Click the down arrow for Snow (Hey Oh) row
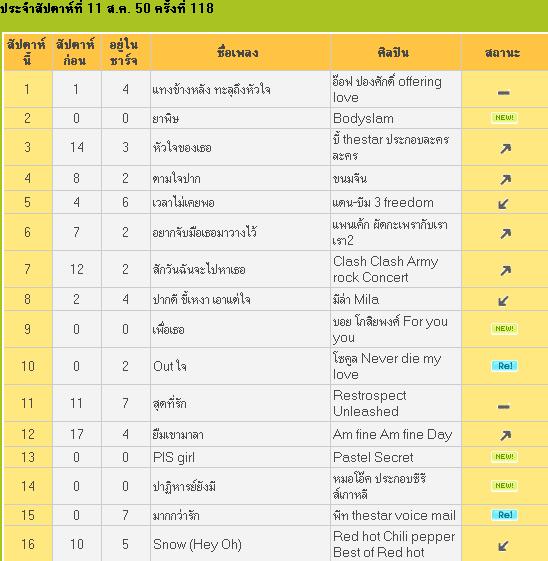 click(503, 546)
